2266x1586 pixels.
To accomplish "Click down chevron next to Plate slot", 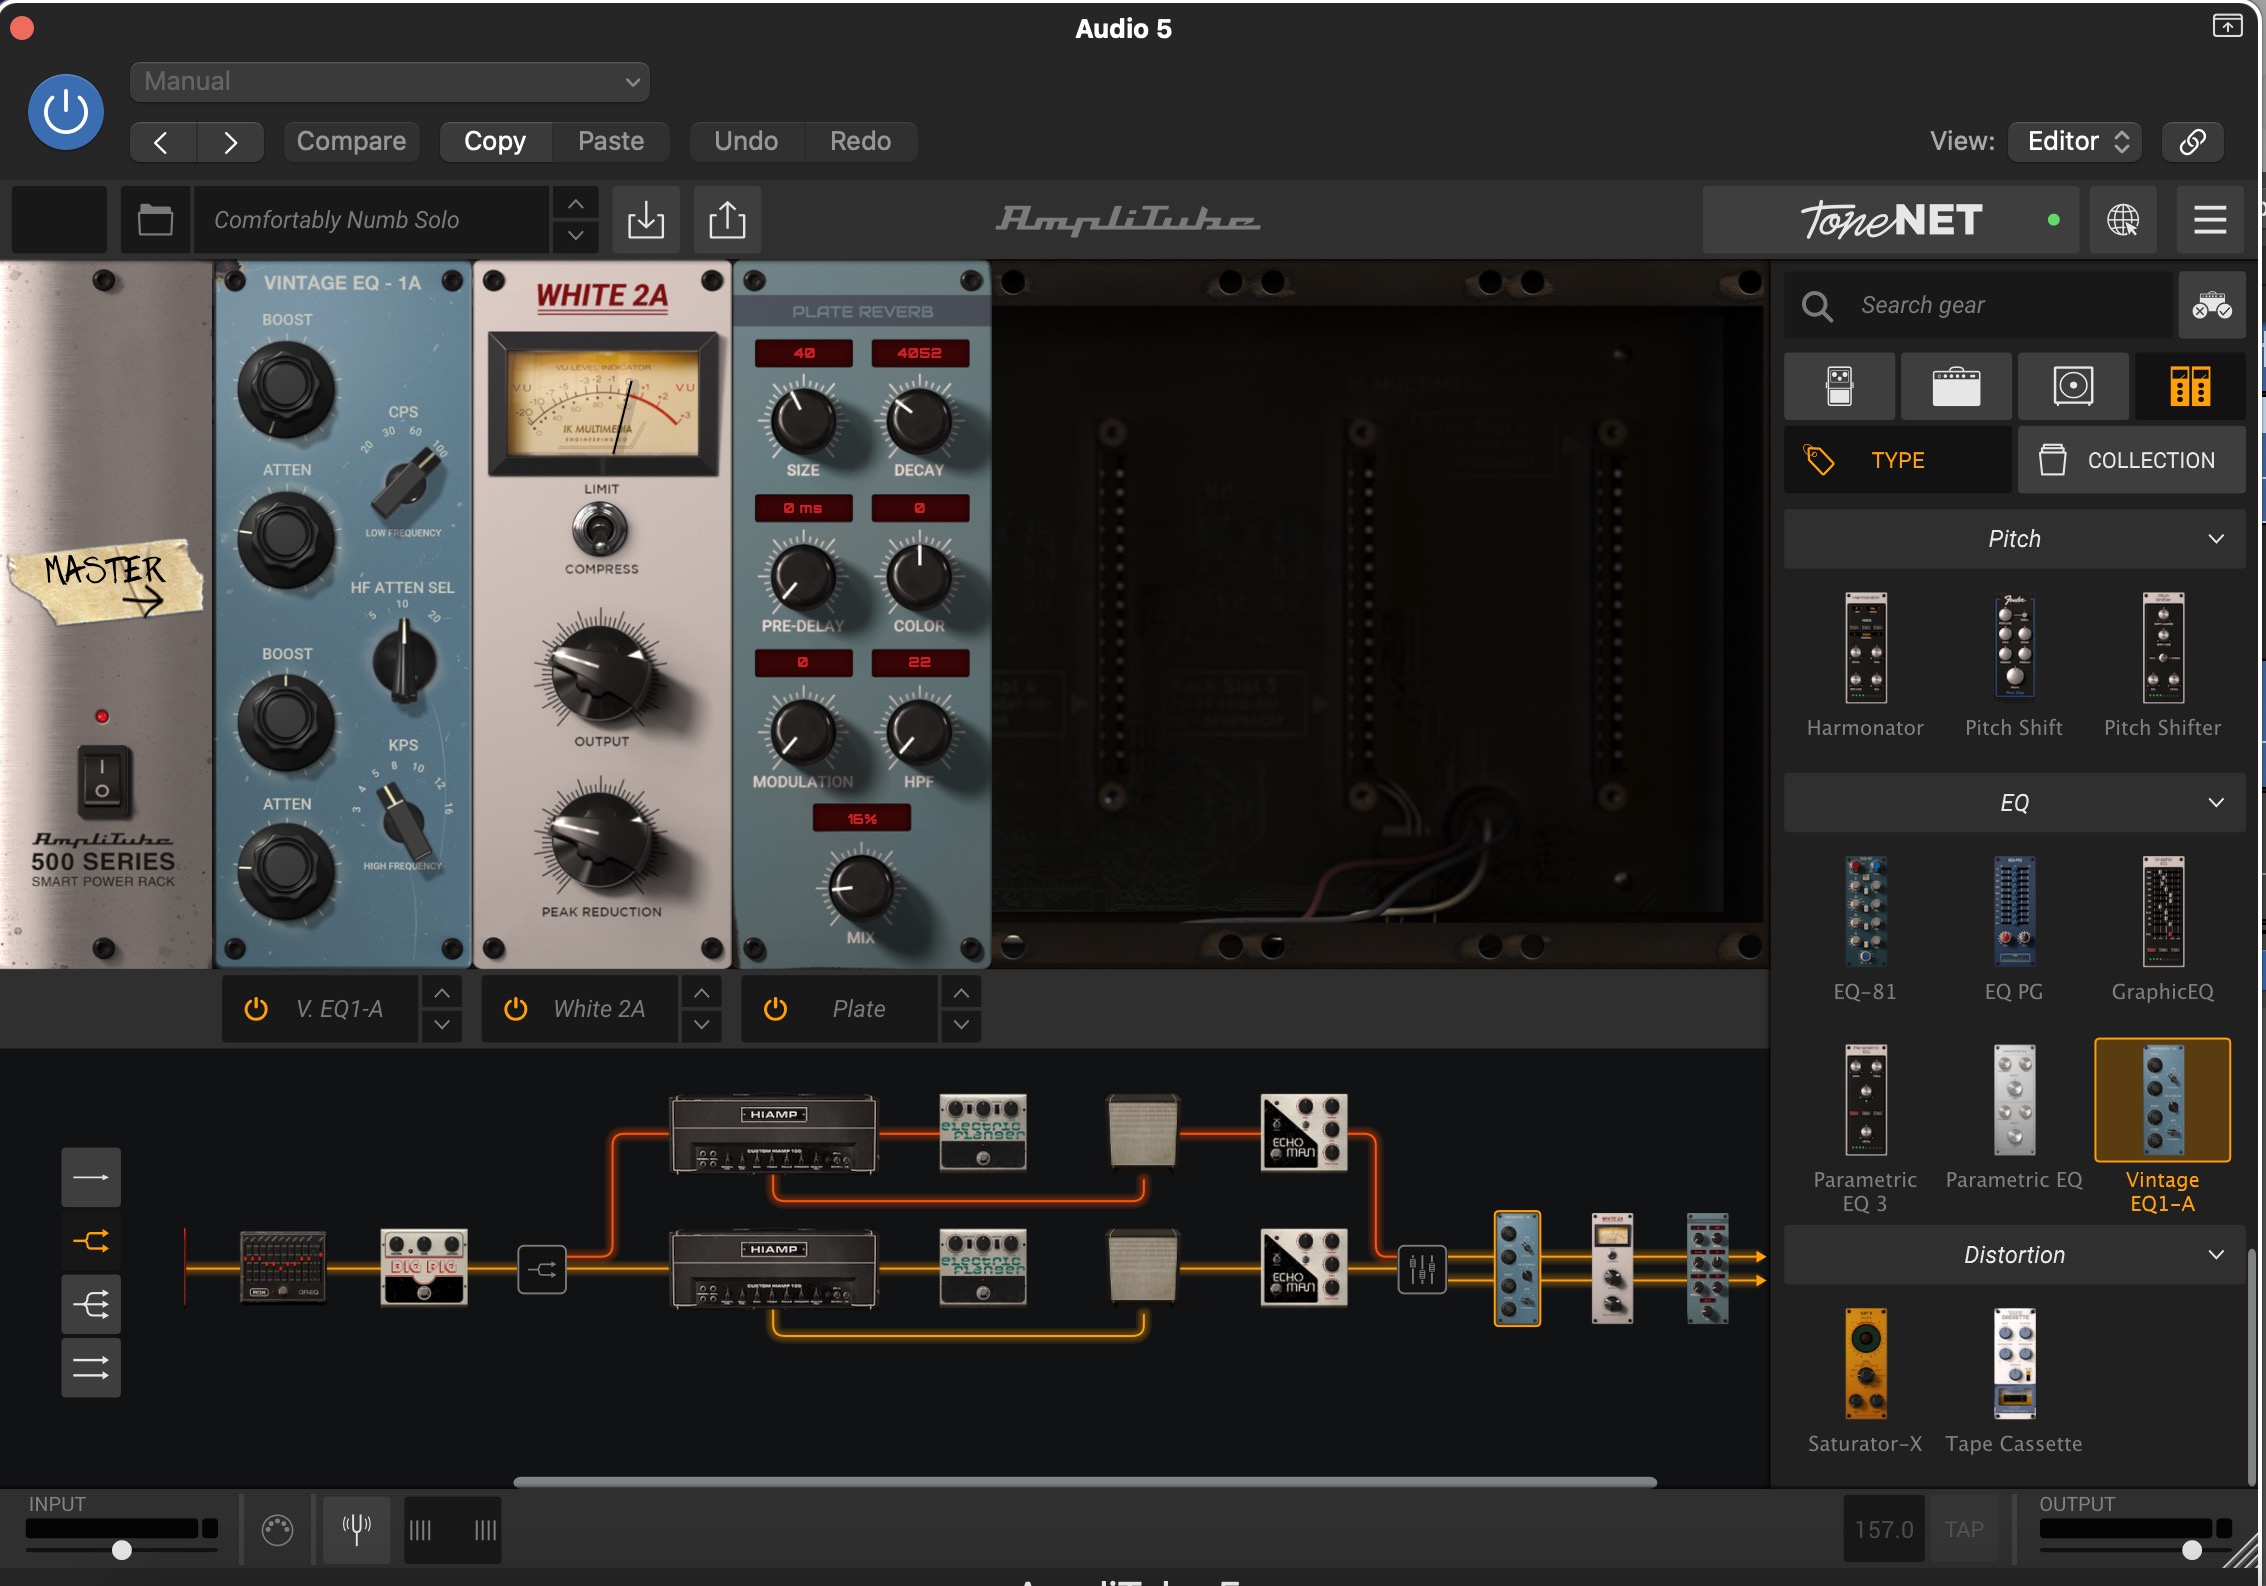I will click(961, 1025).
